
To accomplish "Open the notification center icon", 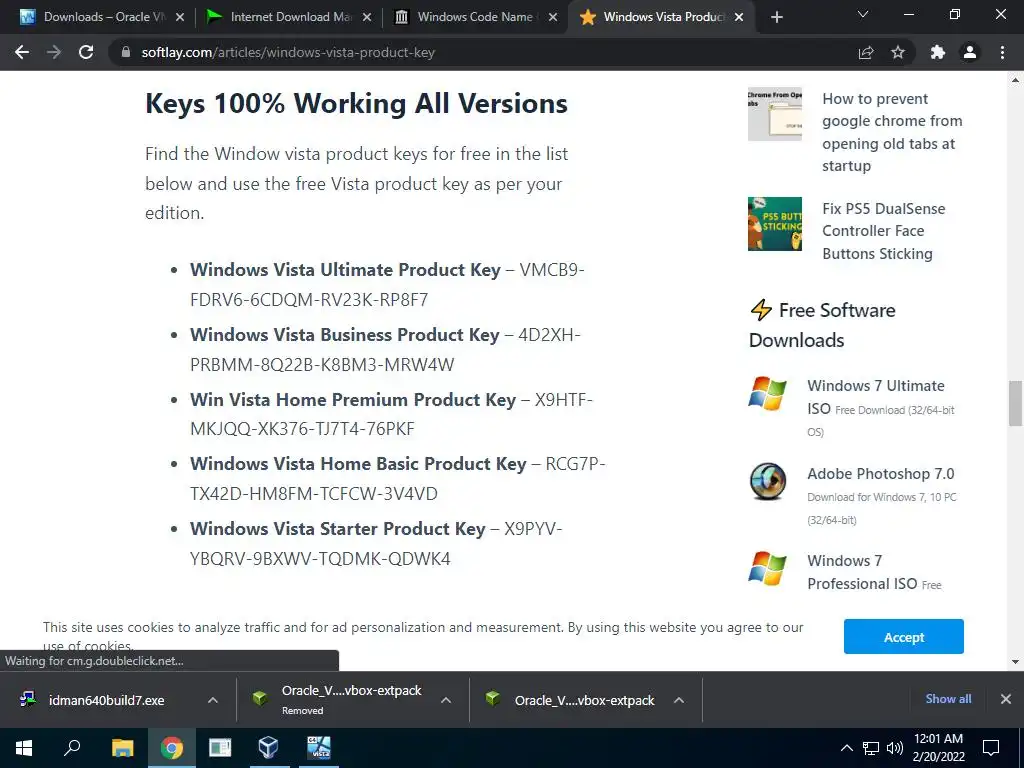I will 991,748.
